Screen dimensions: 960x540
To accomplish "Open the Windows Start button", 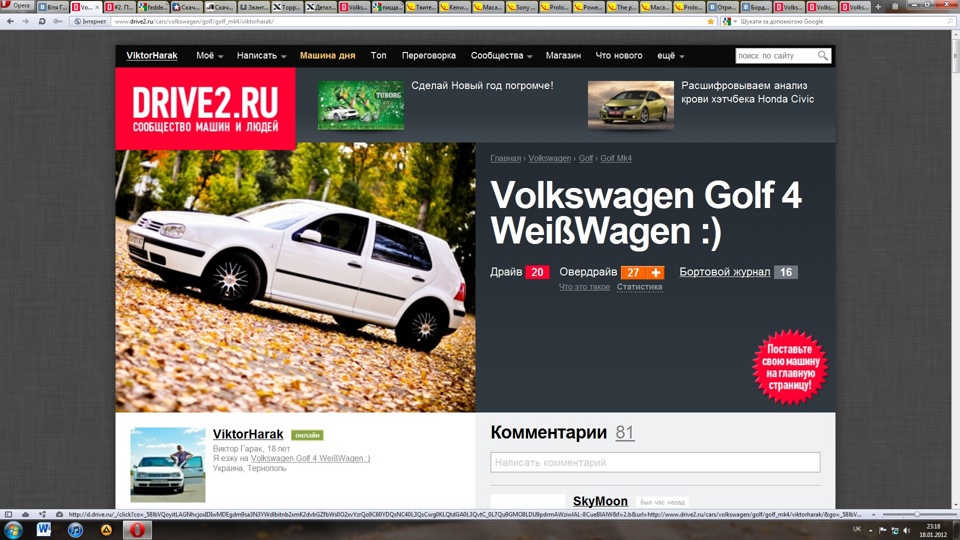I will click(x=13, y=530).
